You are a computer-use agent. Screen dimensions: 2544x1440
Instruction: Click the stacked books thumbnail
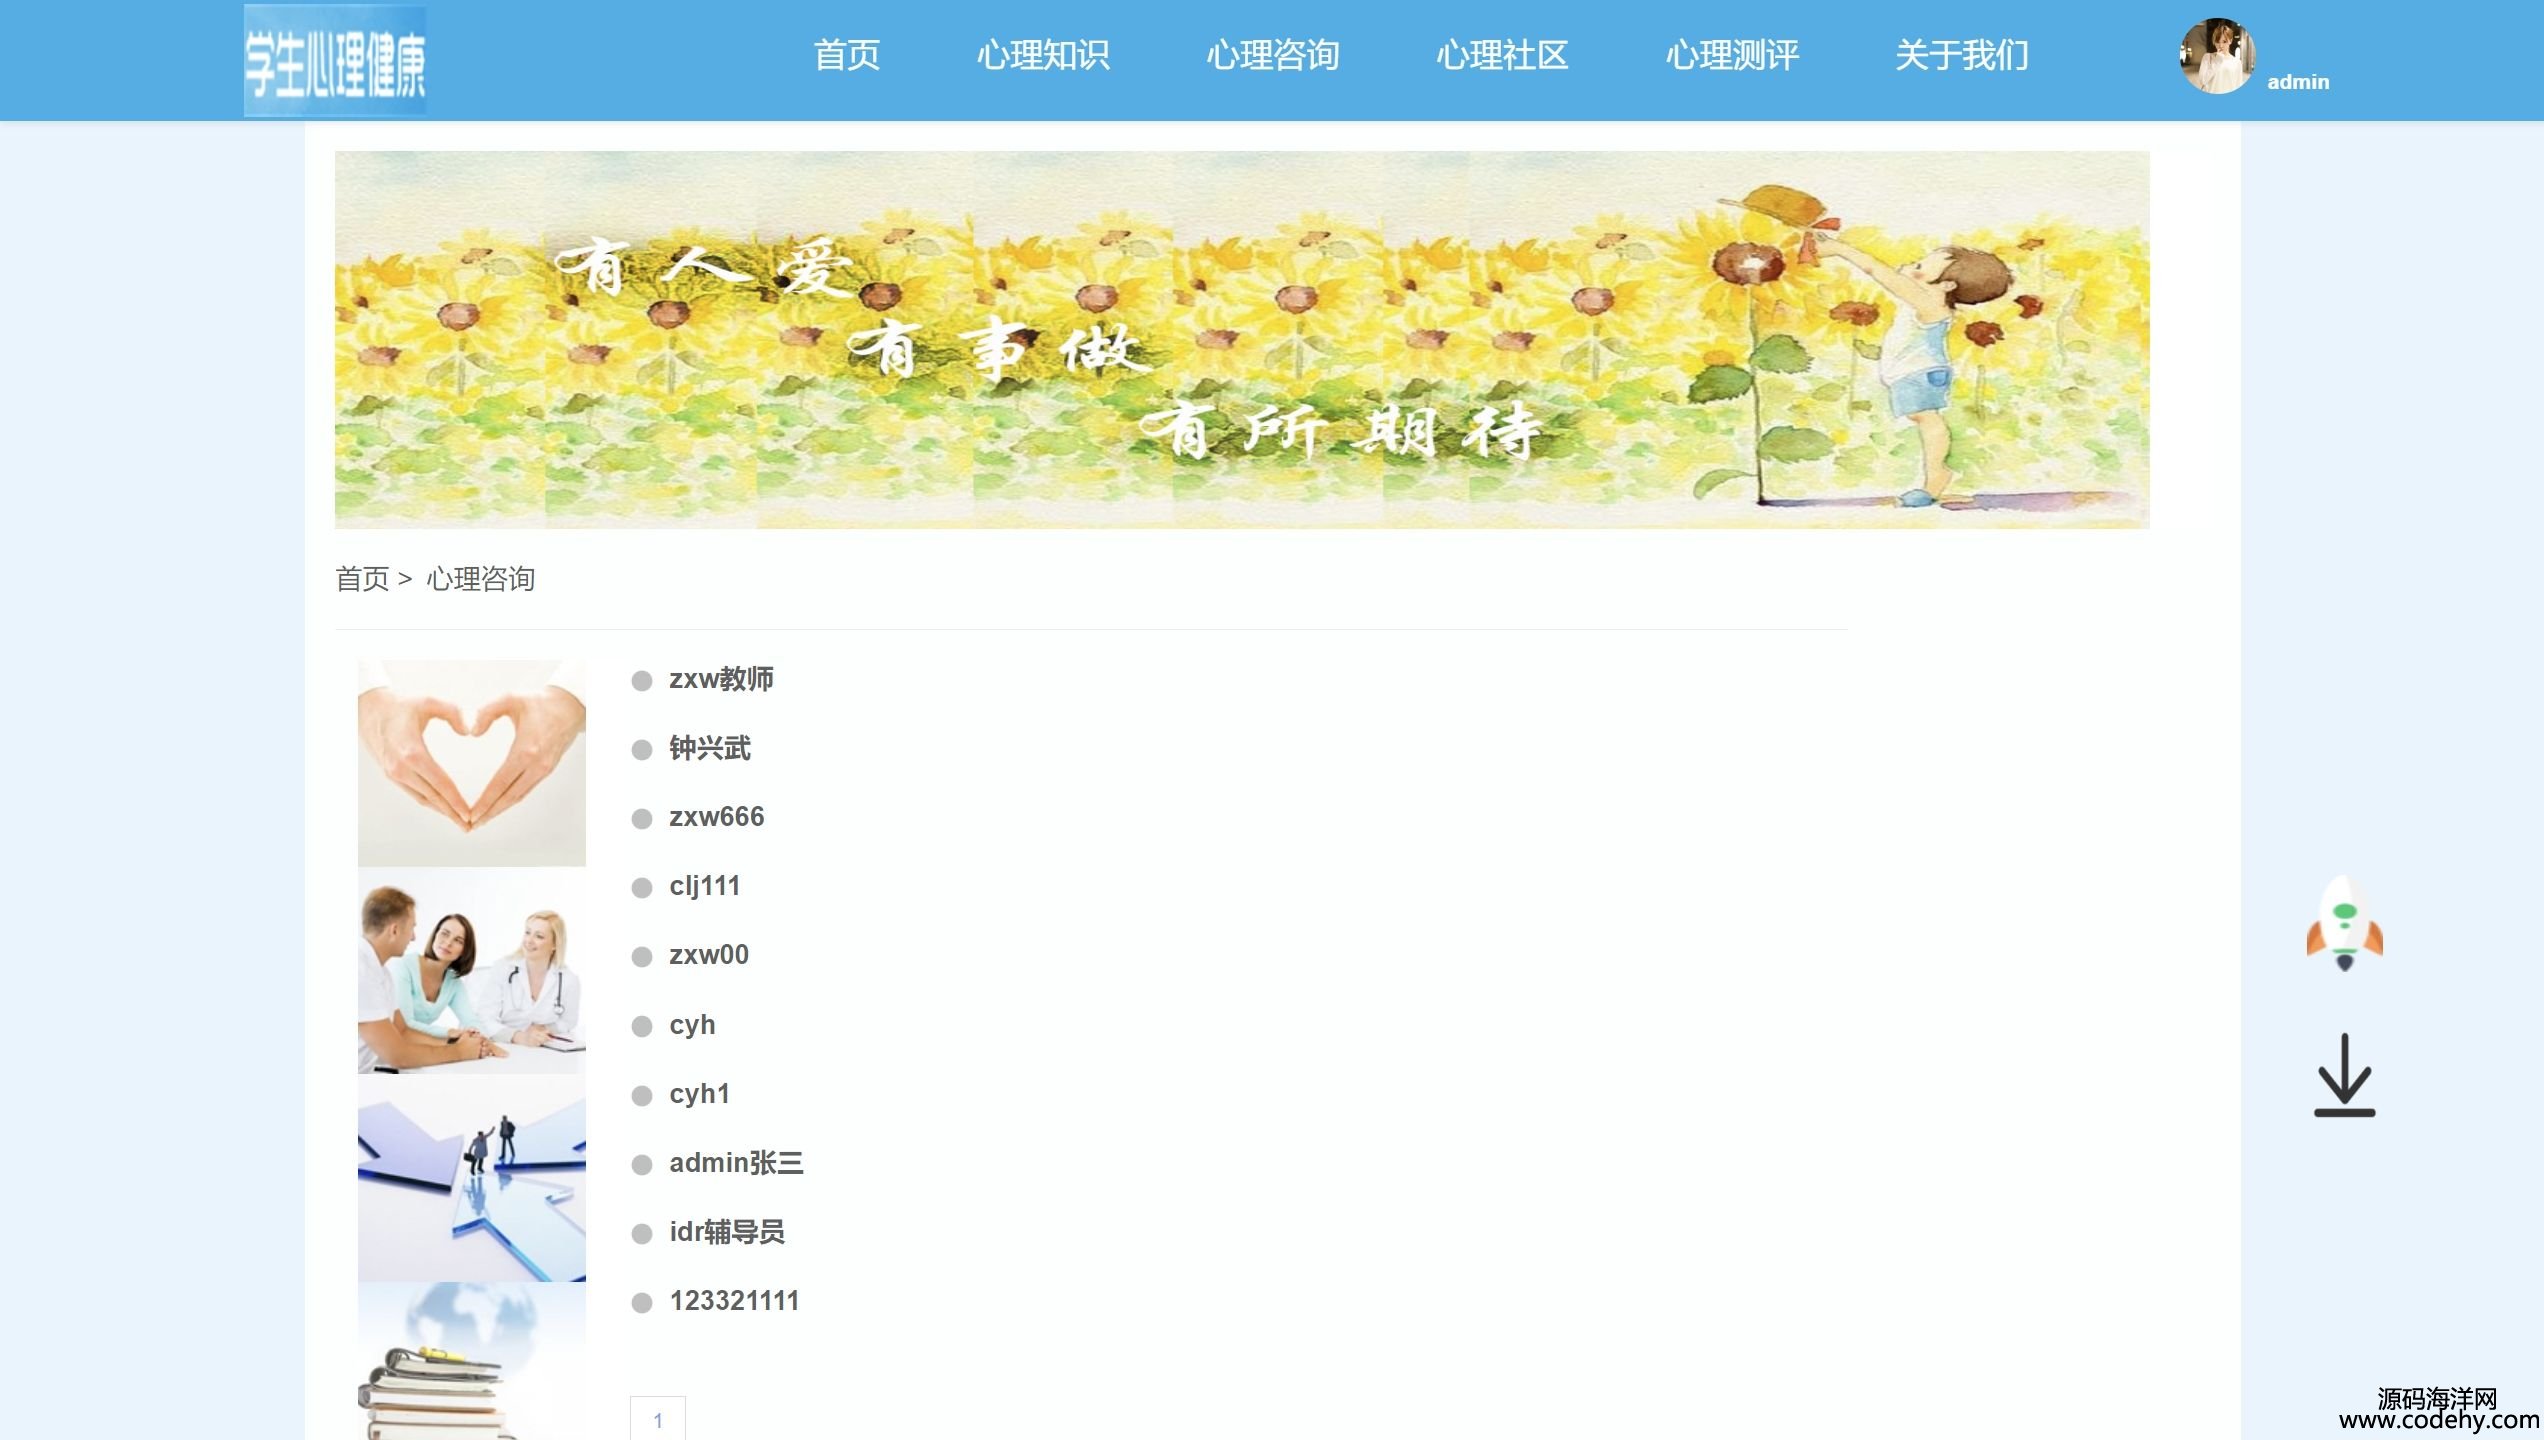[472, 1361]
